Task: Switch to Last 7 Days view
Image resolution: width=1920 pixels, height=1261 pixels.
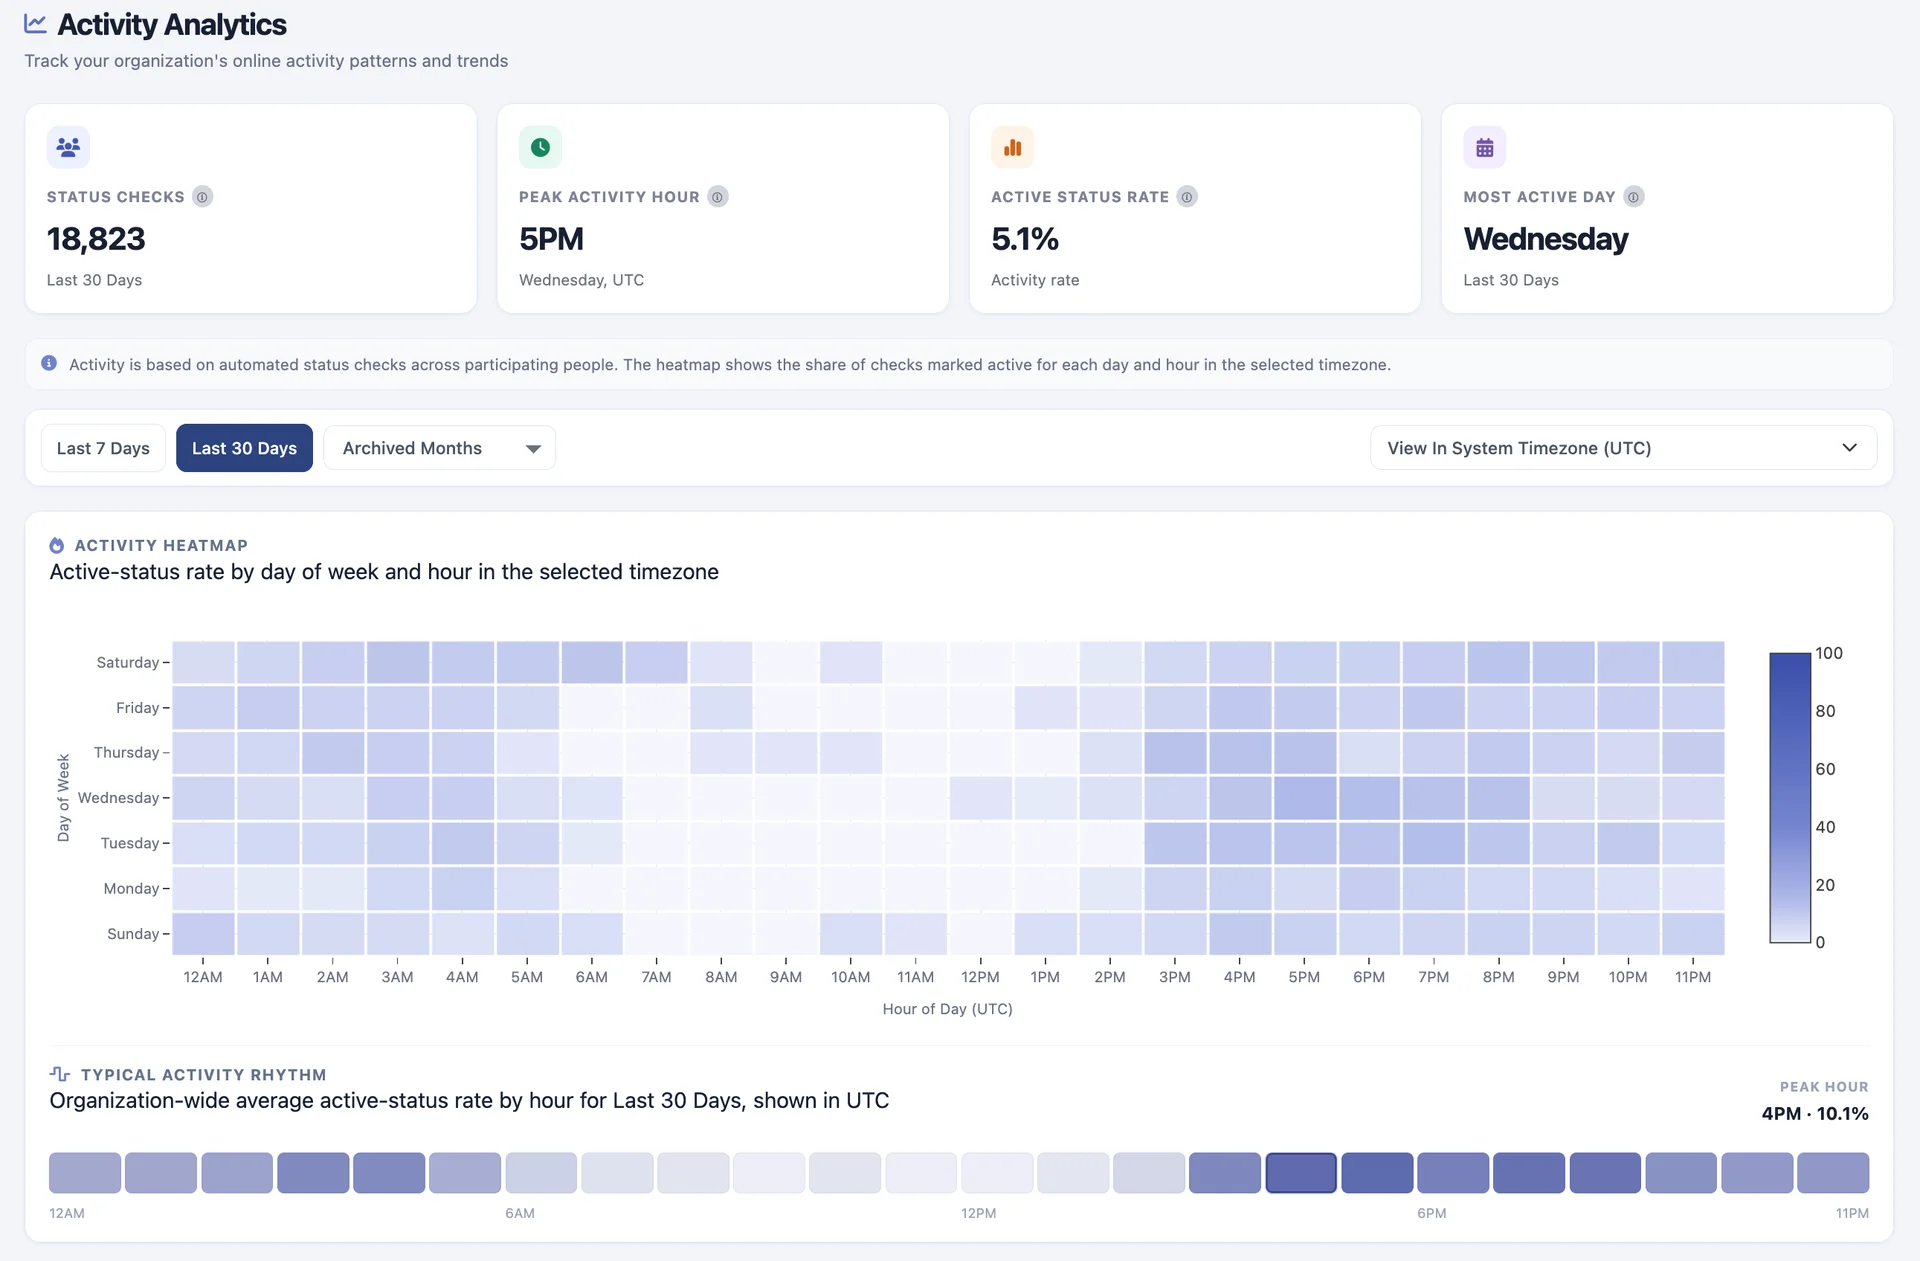Action: pyautogui.click(x=103, y=448)
